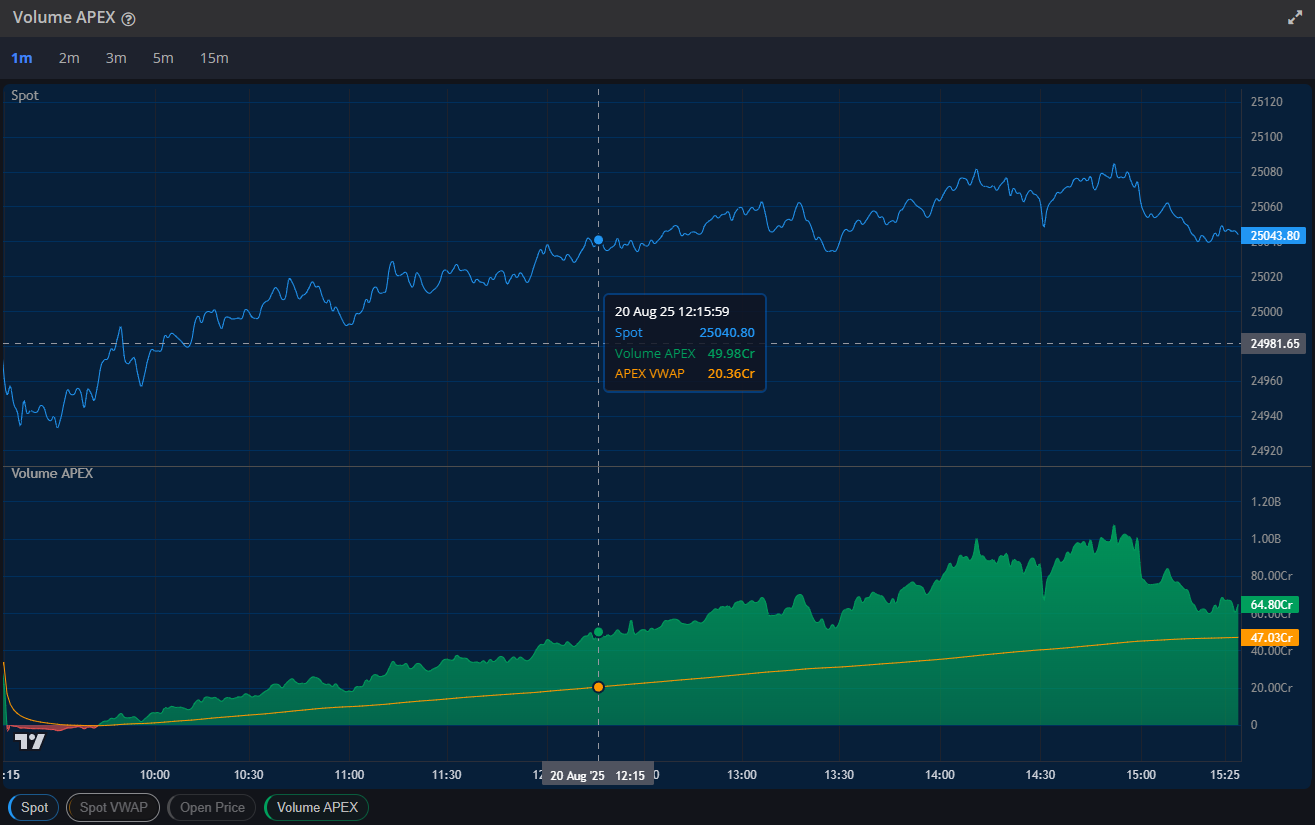The width and height of the screenshot is (1315, 825).
Task: Click the 24981.65 crosshair price label
Action: (1275, 343)
